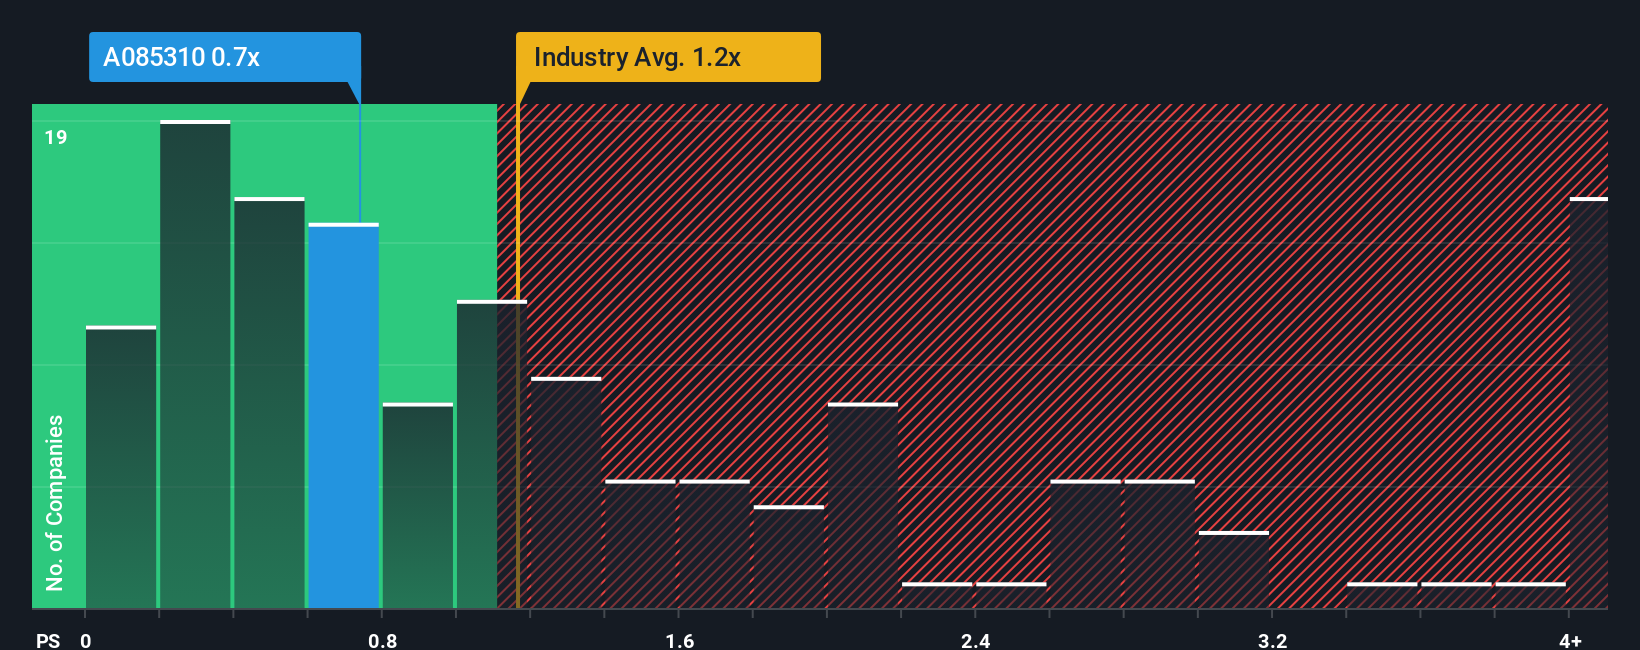The image size is (1640, 650).
Task: Click the Industry Avg. 1.2x yellow label
Action: click(x=668, y=57)
